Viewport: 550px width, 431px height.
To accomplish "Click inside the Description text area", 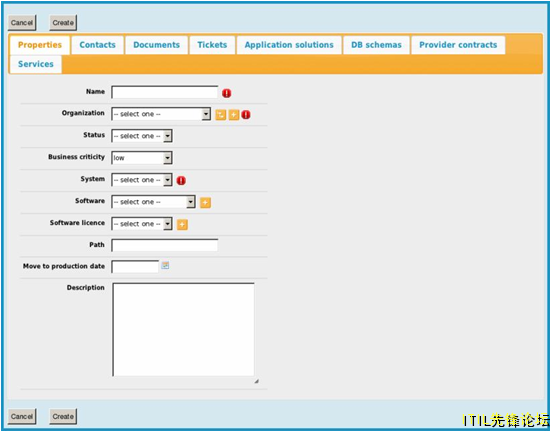I will pos(183,330).
